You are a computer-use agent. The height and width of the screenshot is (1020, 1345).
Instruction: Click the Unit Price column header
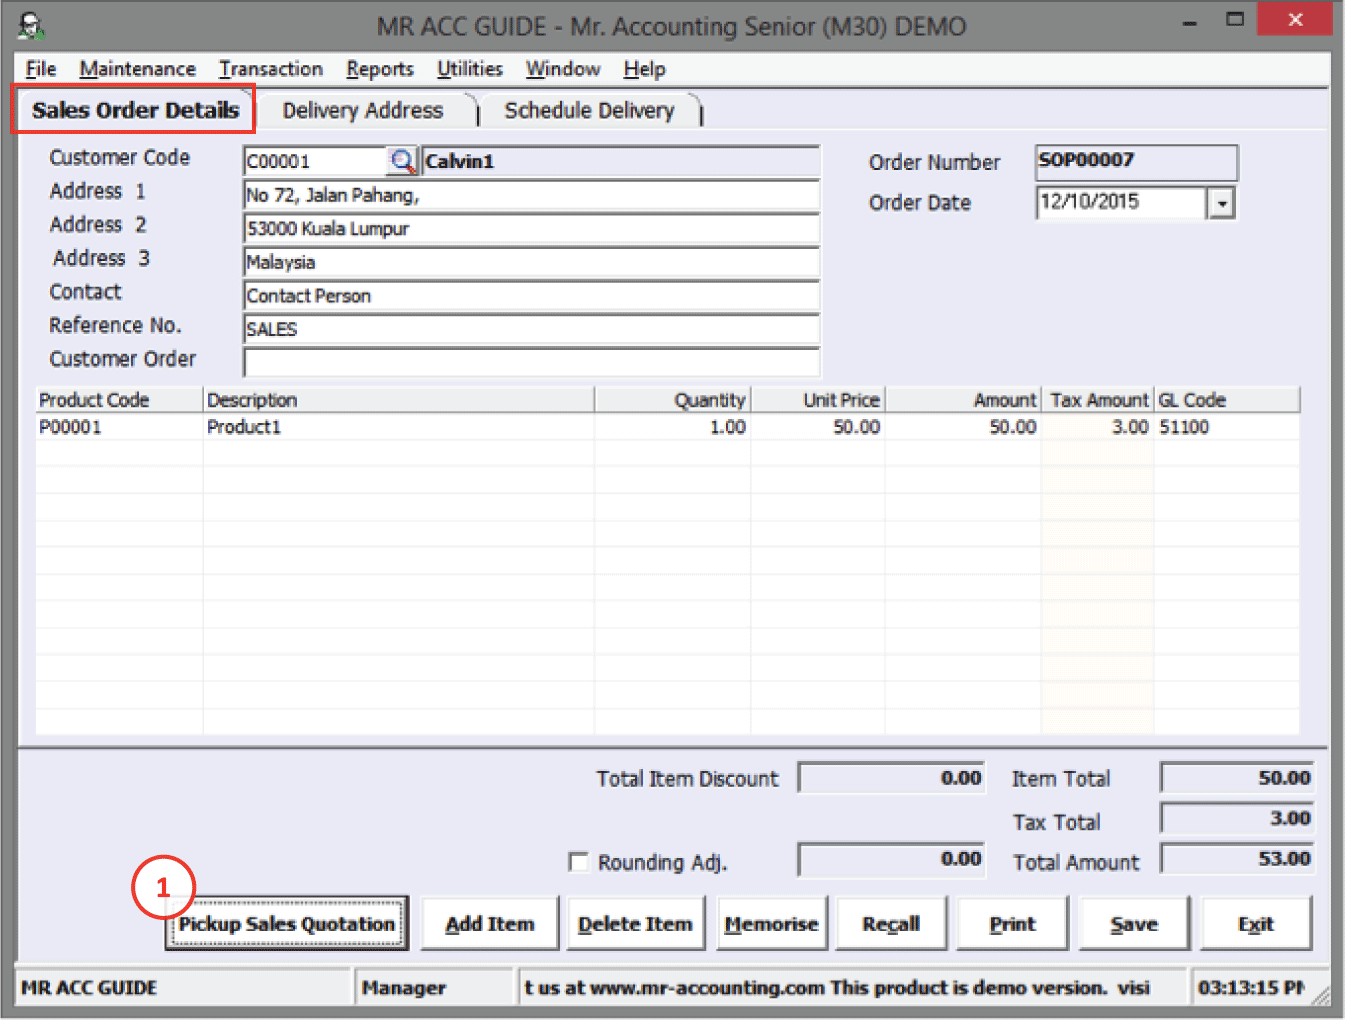[x=818, y=400]
